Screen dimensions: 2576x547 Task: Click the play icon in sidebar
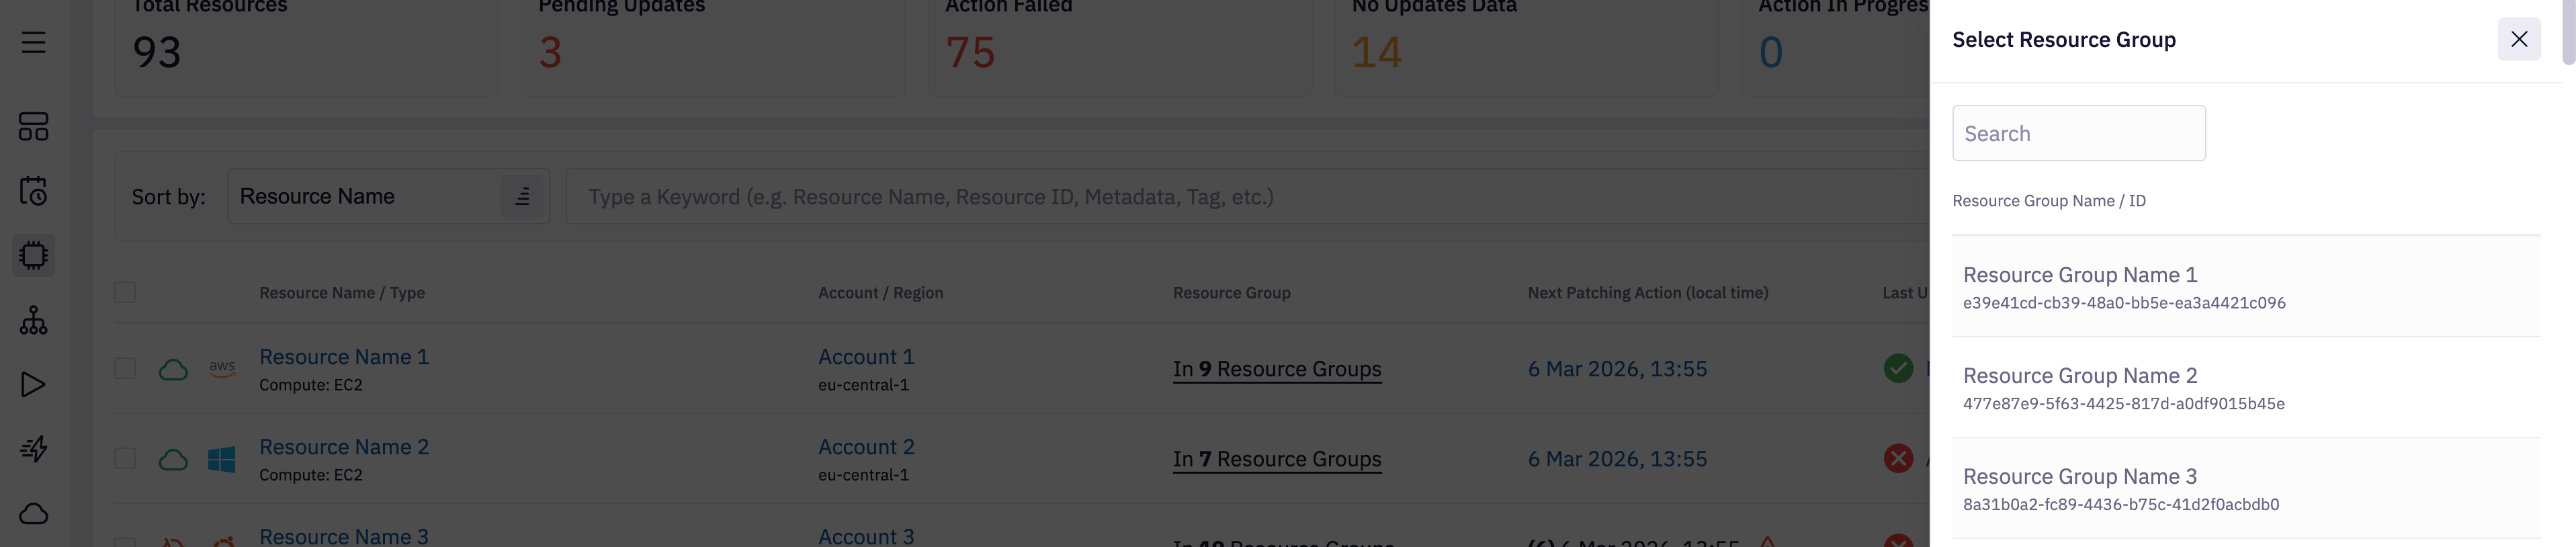tap(34, 385)
